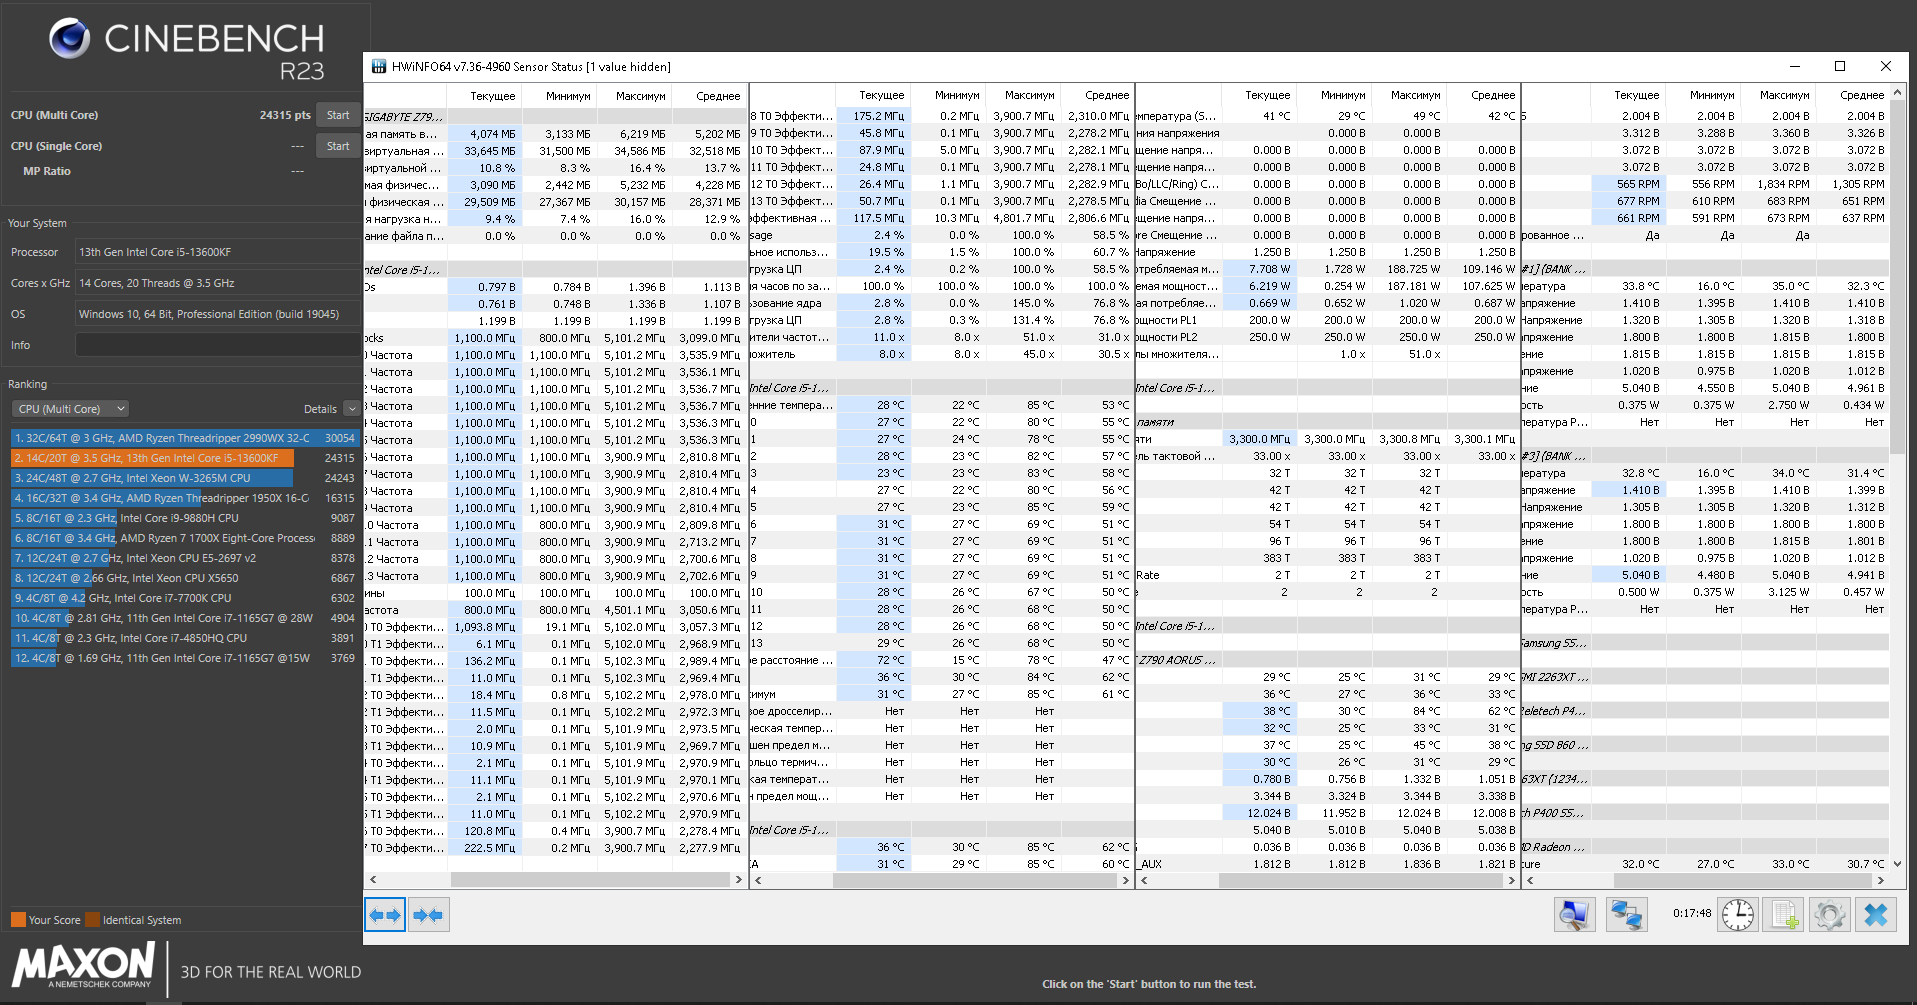
Task: Maximize the HWiNFO64 Sensor Status window
Action: point(1840,66)
